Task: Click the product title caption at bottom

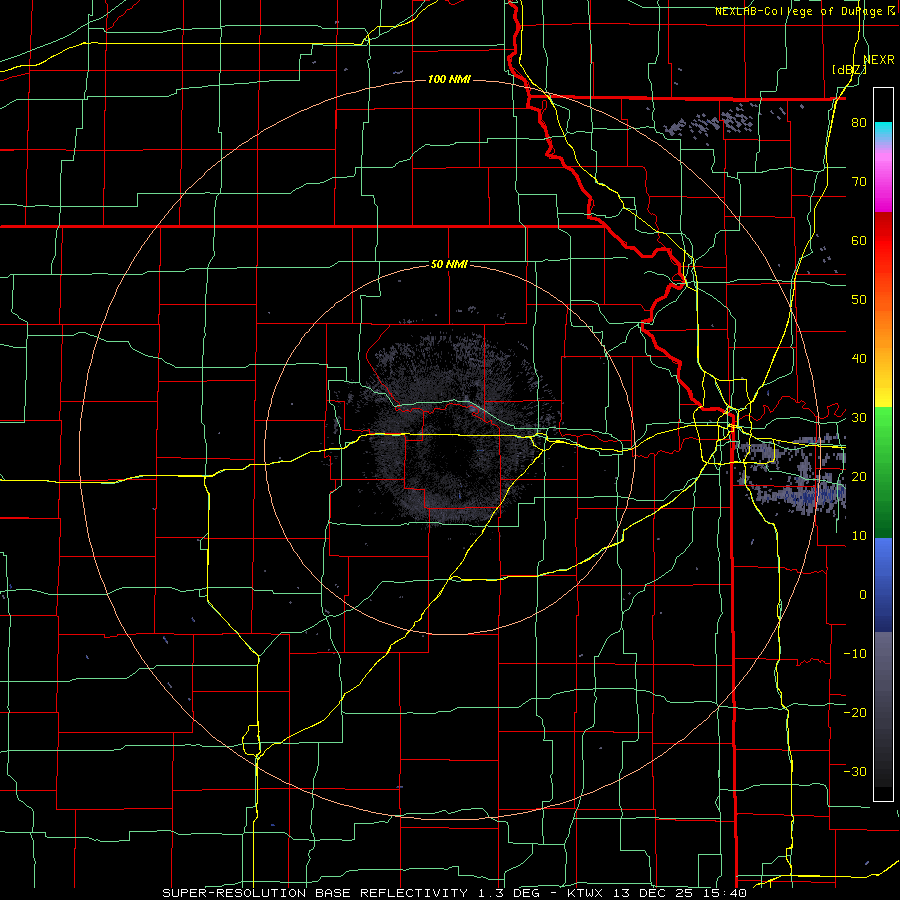Action: coord(454,893)
